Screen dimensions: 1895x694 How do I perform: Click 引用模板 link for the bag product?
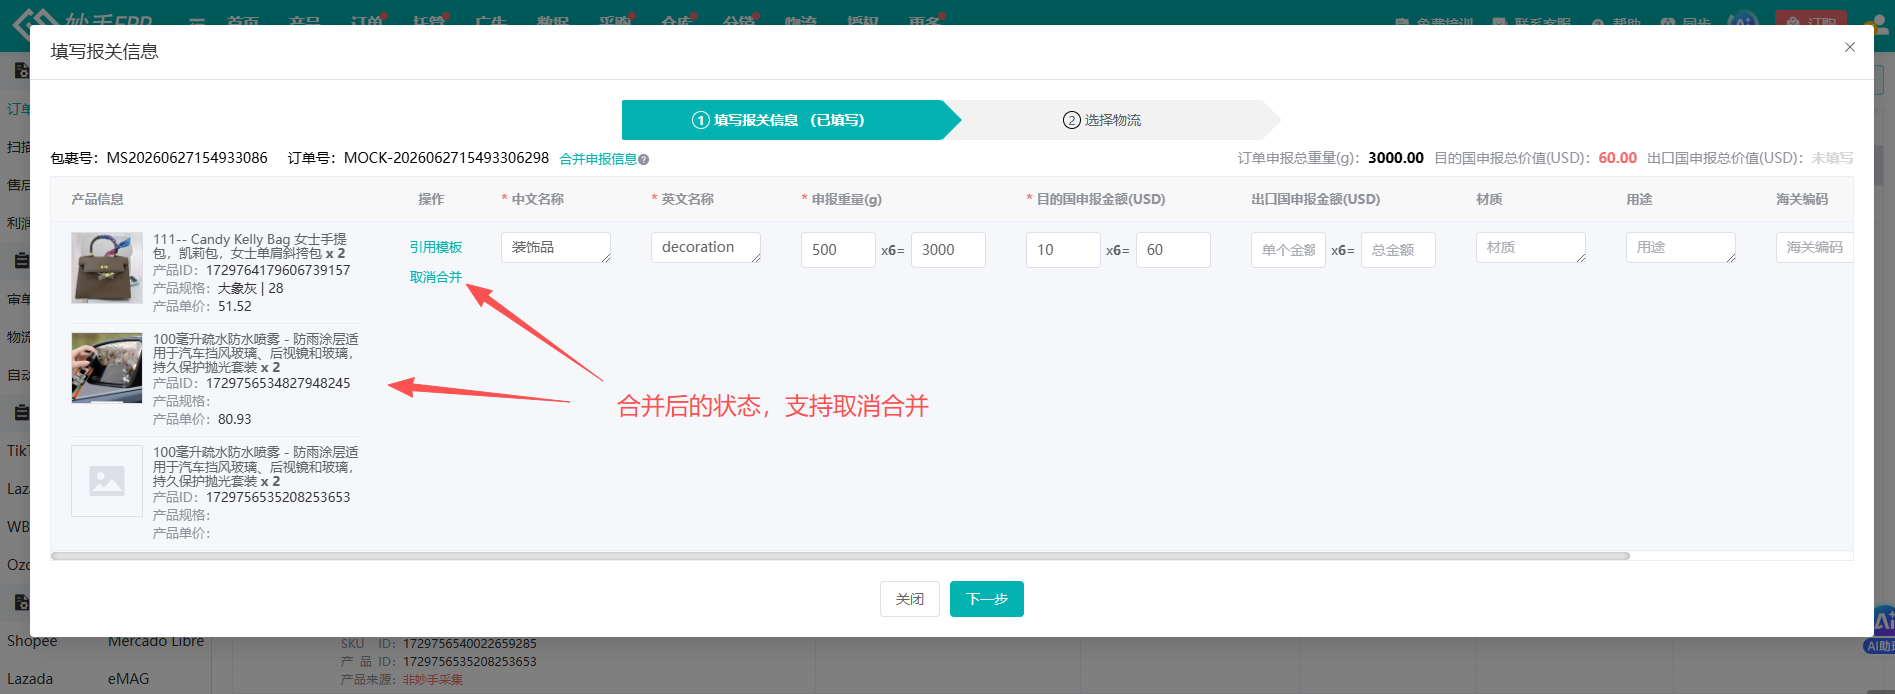[x=436, y=247]
